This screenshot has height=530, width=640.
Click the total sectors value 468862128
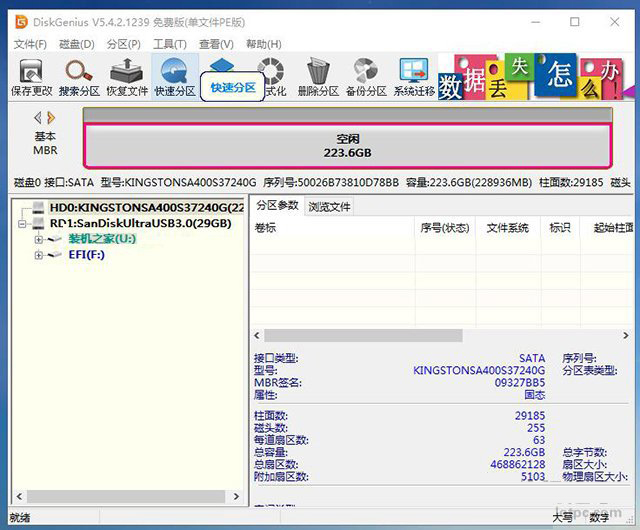coord(518,464)
